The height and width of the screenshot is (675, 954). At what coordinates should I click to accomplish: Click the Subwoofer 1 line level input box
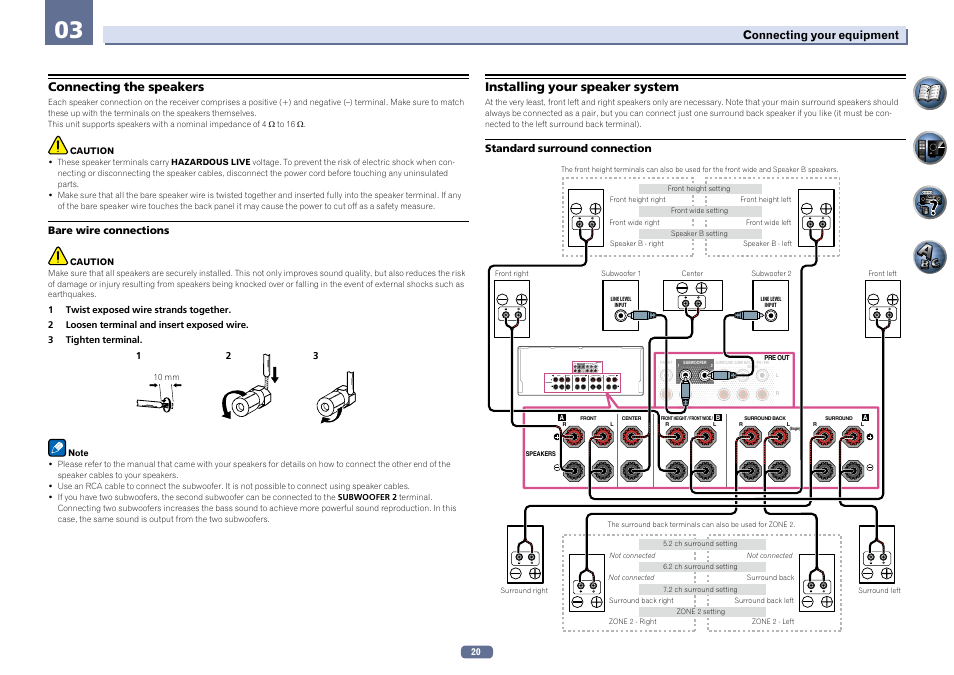620,306
